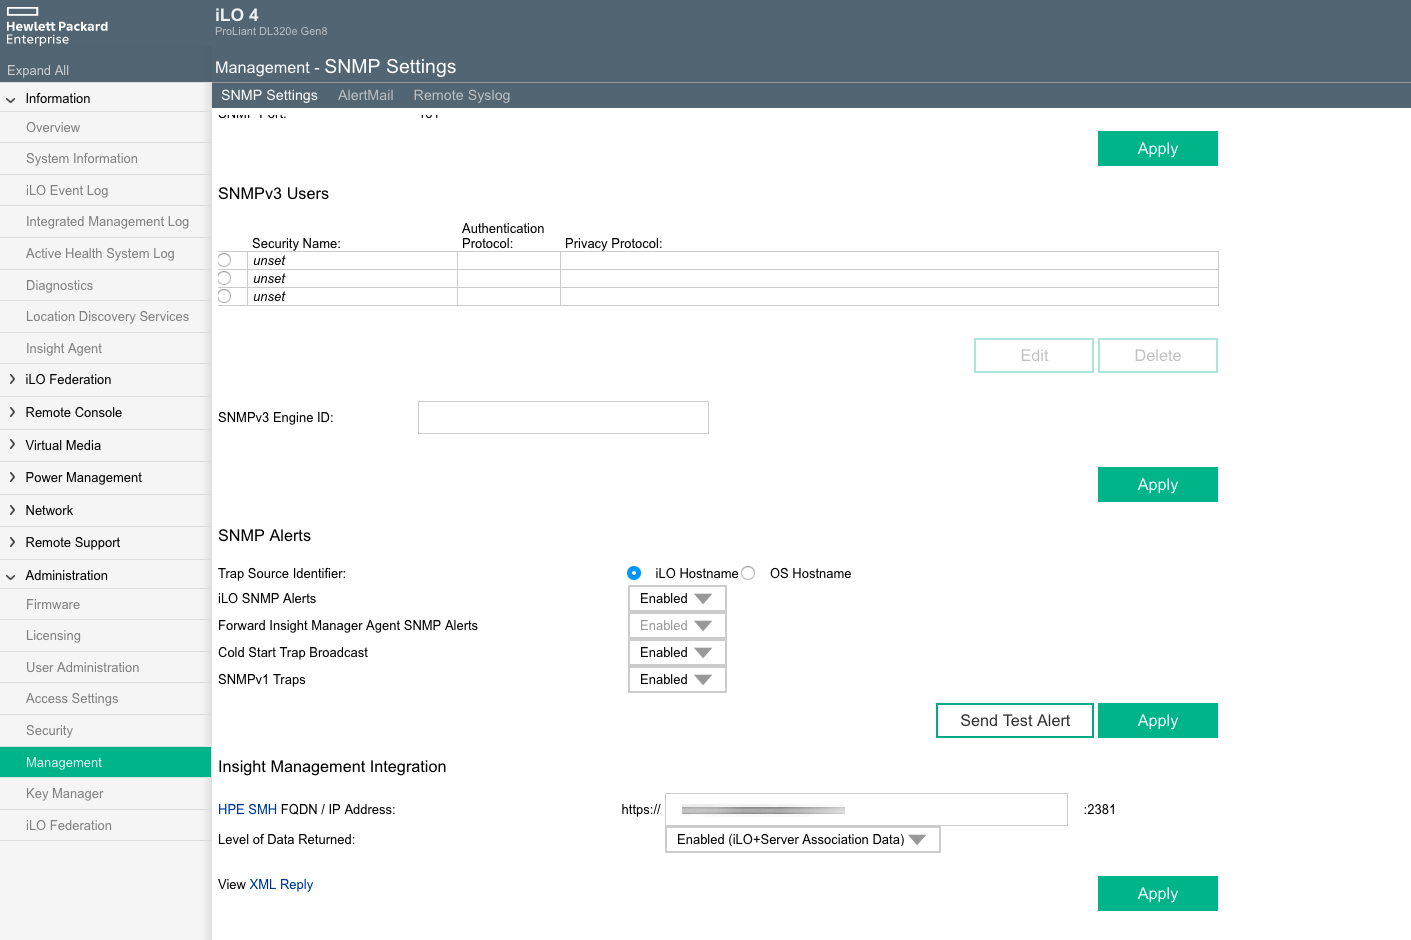Screen dimensions: 1411x940
Task: Click Expand All in the sidebar
Action: pyautogui.click(x=38, y=70)
